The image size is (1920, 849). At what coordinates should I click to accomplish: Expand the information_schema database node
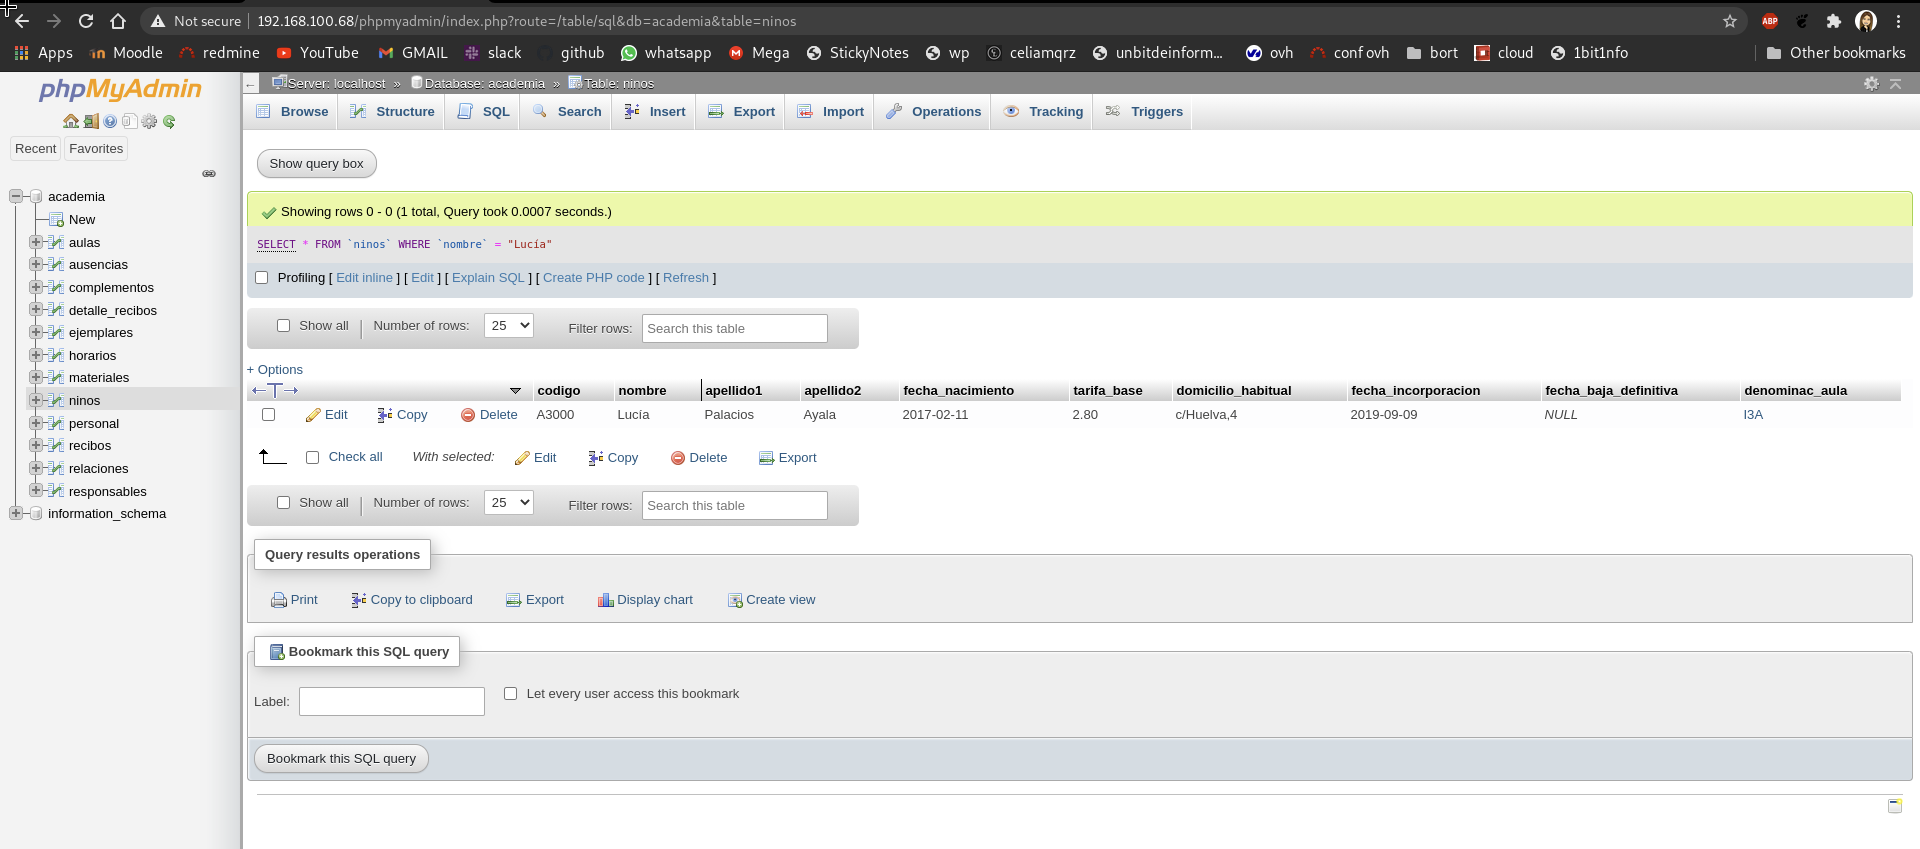pyautogui.click(x=16, y=513)
